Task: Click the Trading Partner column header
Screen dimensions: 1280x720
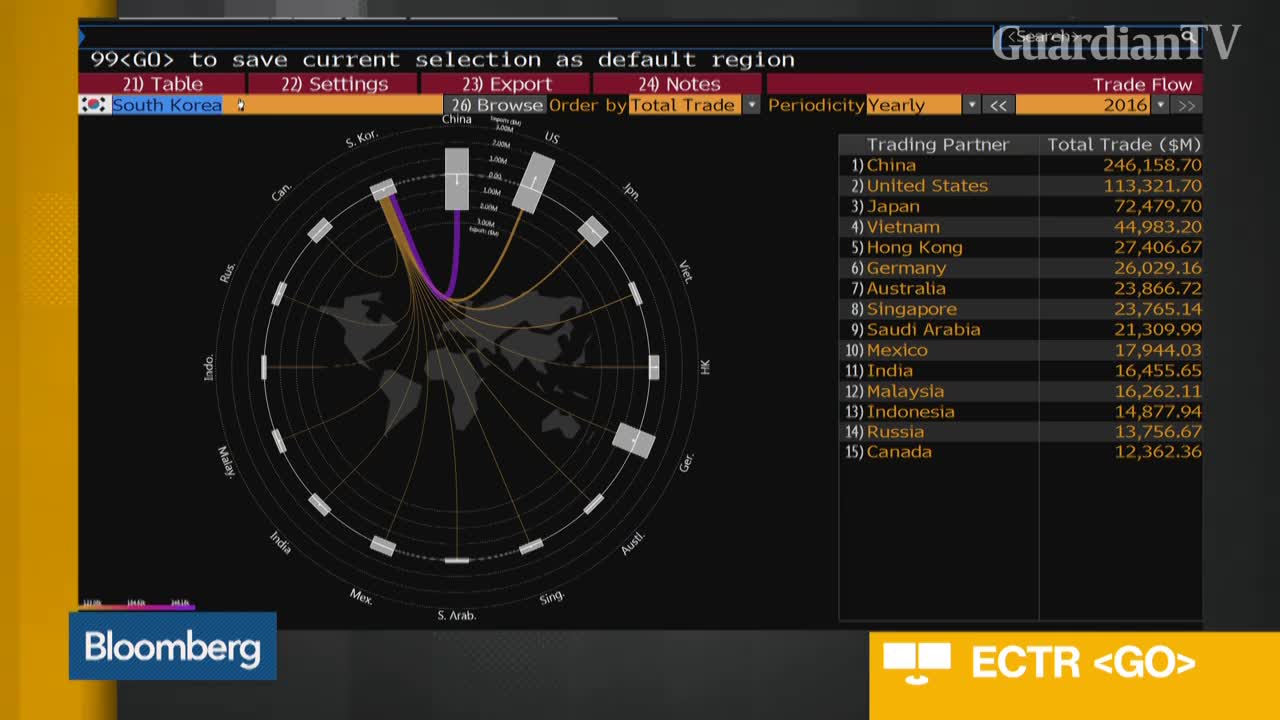Action: point(938,144)
